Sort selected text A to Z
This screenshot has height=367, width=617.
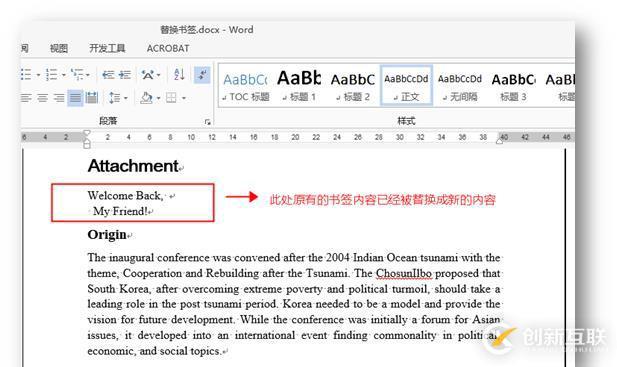tap(179, 74)
